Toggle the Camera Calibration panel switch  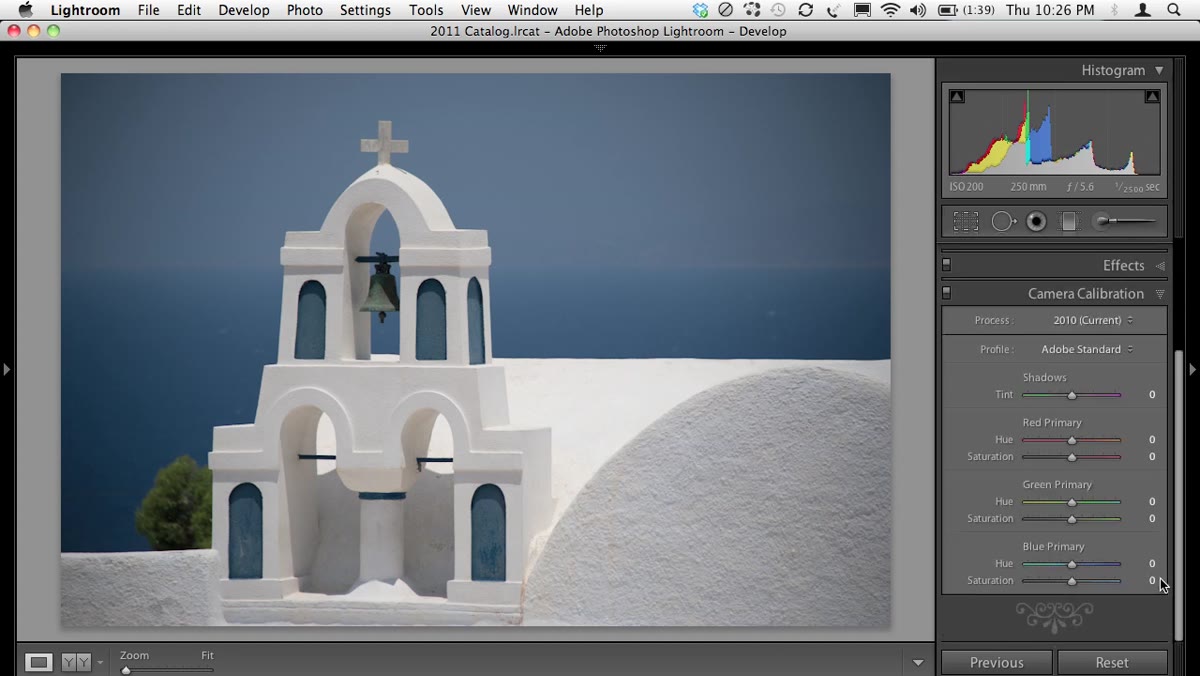947,293
